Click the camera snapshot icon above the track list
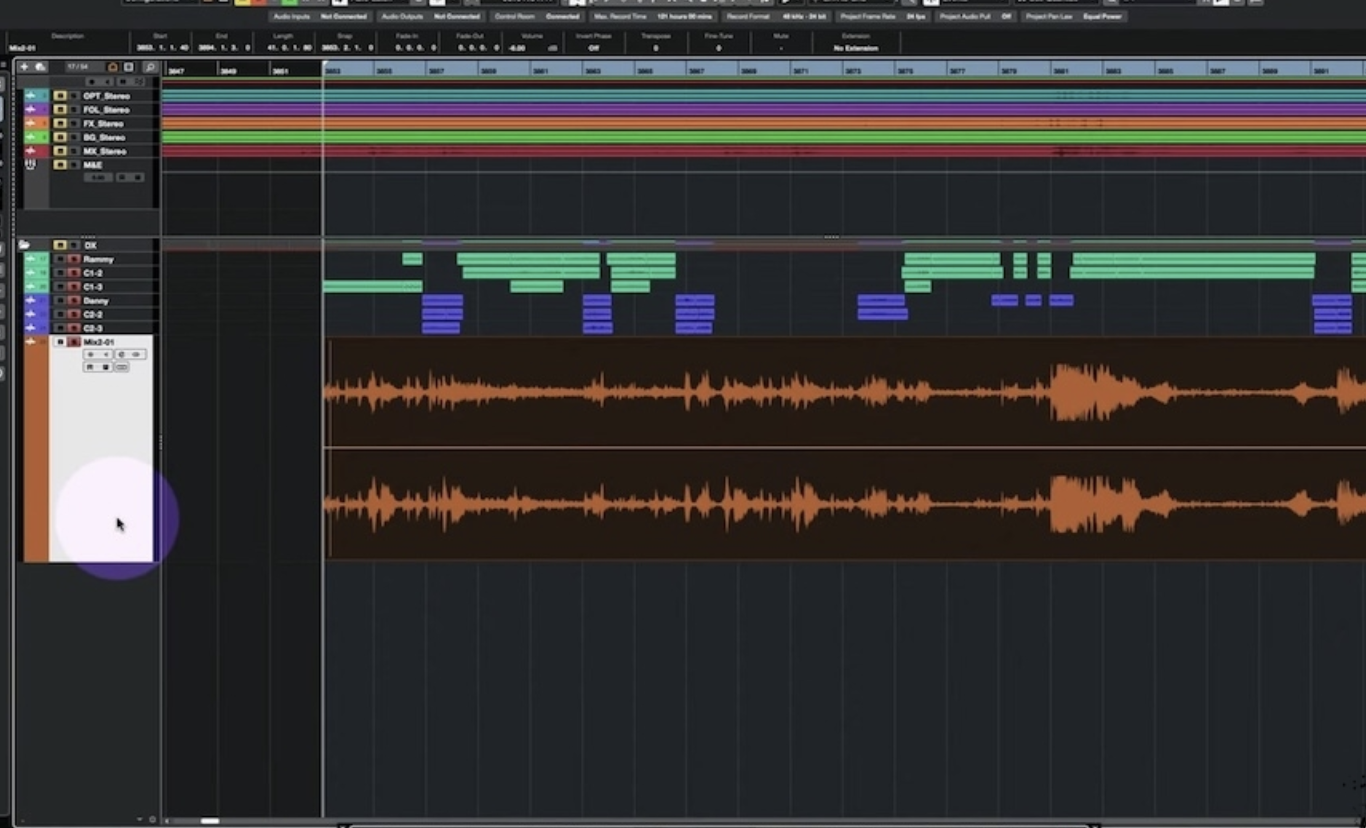This screenshot has width=1366, height=828. pos(112,66)
